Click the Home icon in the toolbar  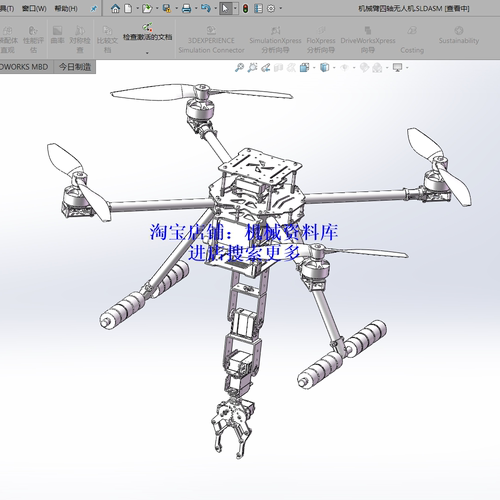click(115, 9)
